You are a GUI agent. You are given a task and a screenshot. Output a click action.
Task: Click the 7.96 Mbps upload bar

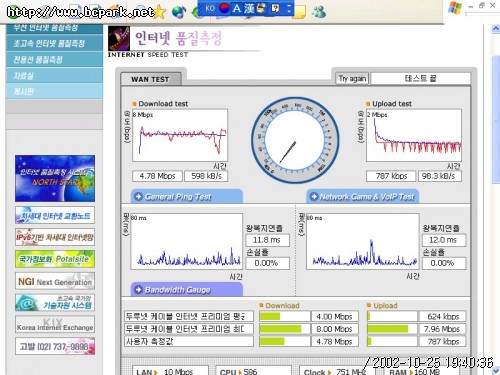tap(392, 329)
